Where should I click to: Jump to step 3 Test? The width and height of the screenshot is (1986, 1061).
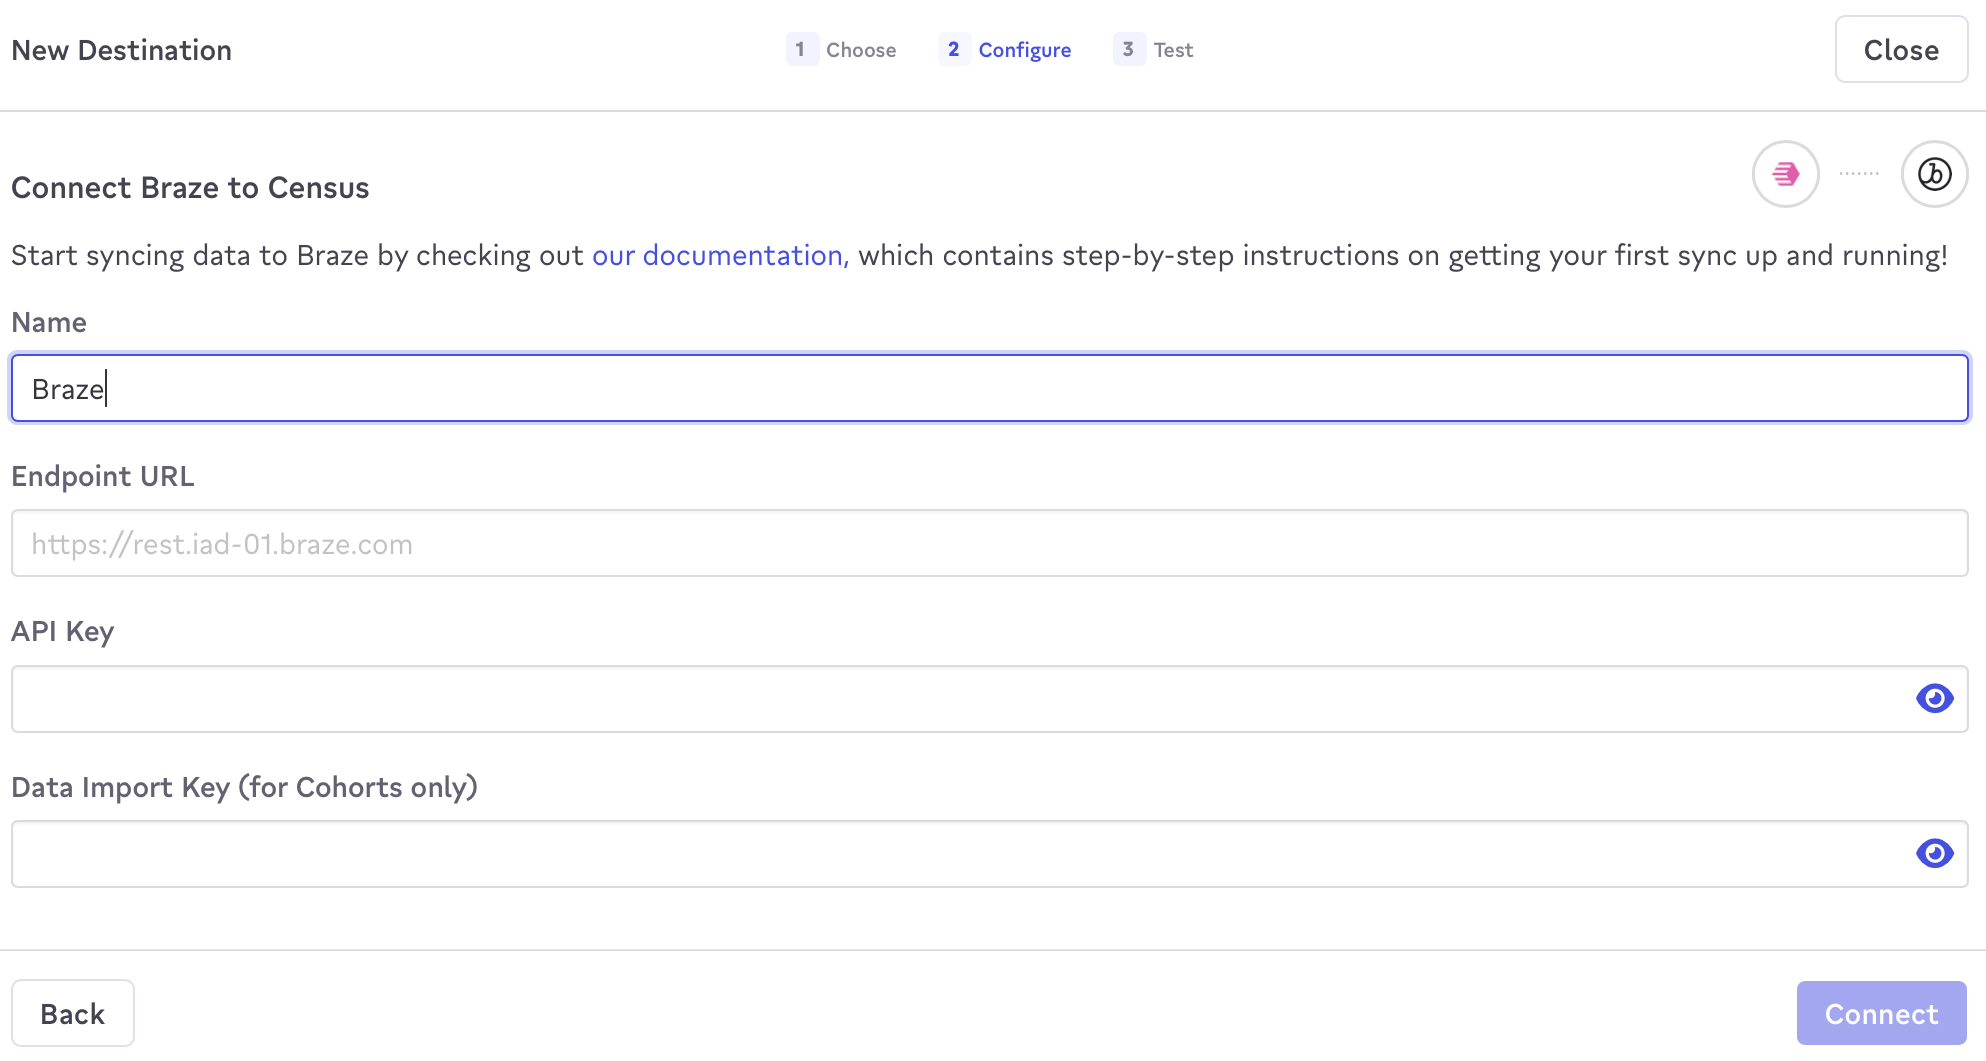(x=1155, y=50)
